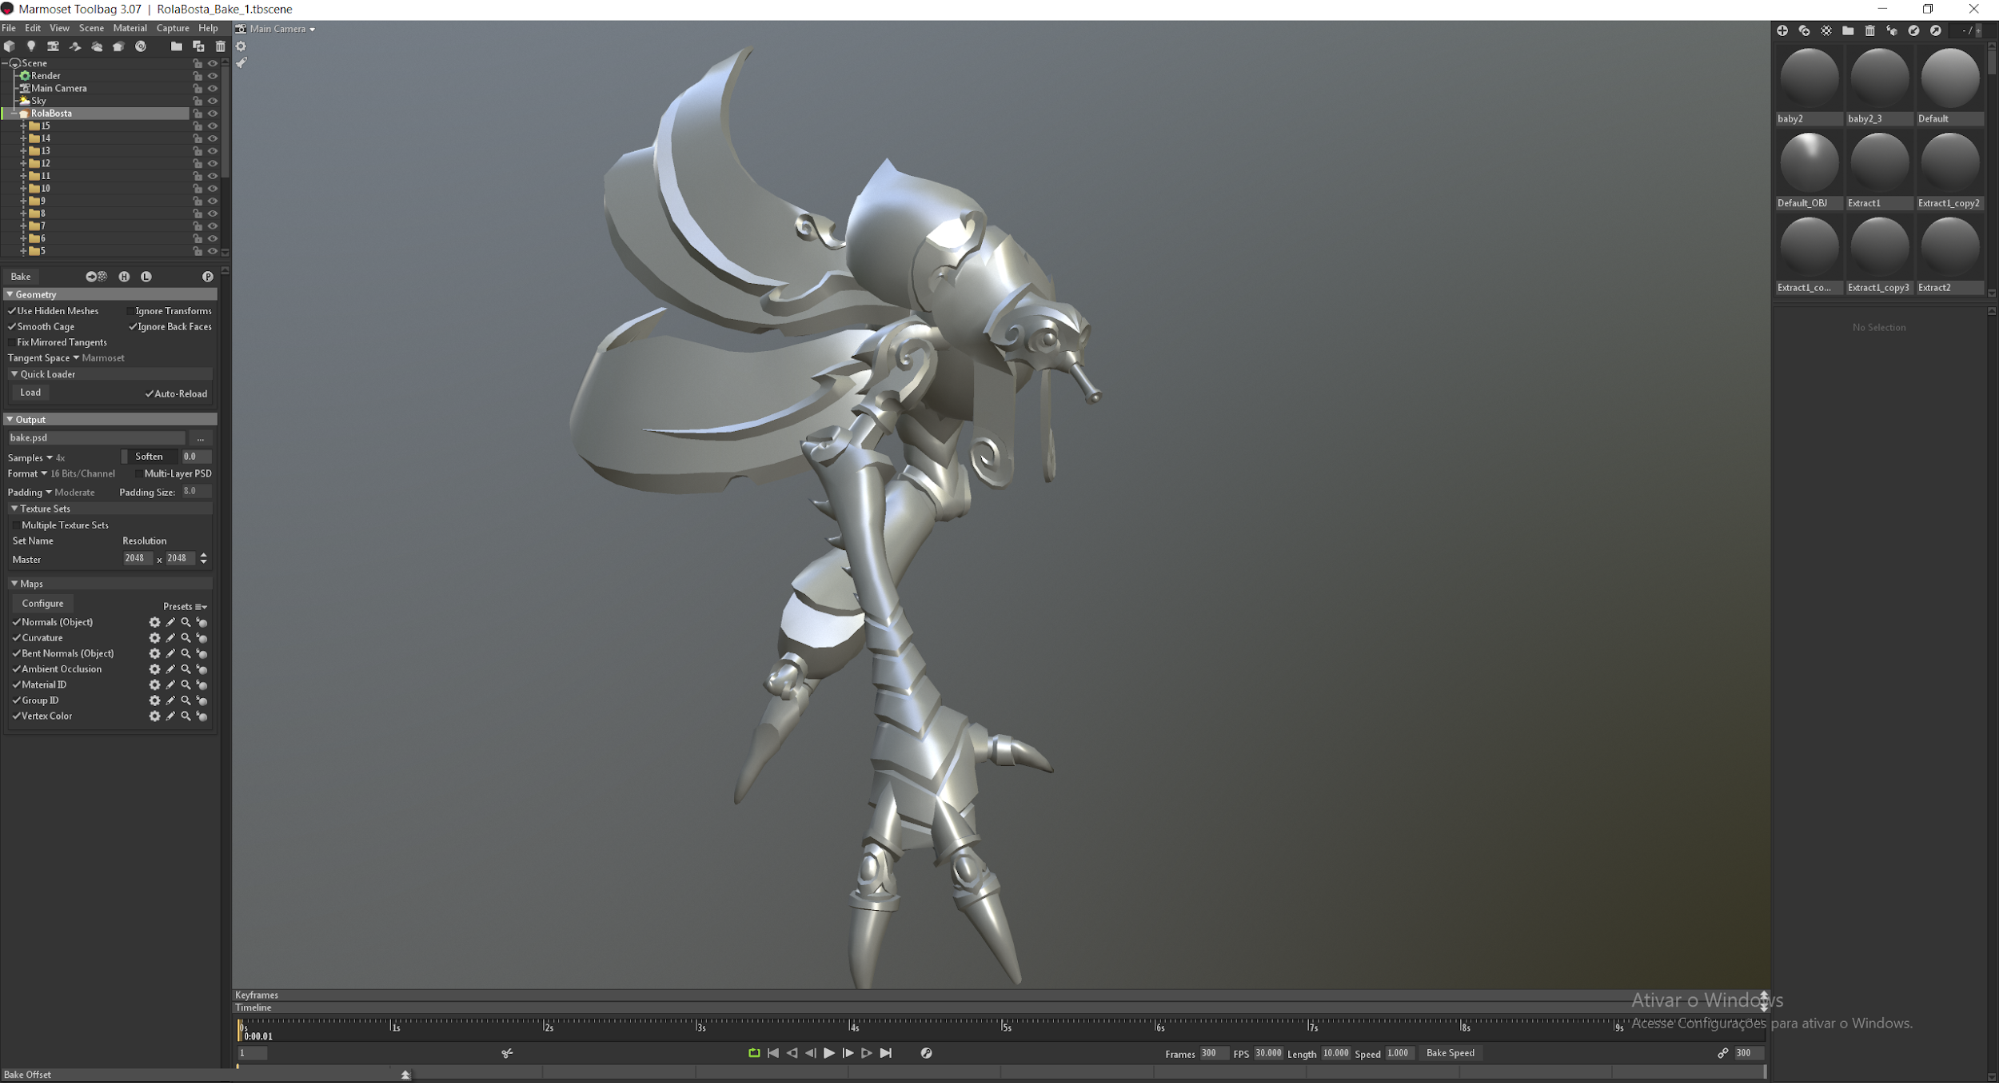Image resolution: width=1999 pixels, height=1083 pixels.
Task: Open the Capture menu
Action: coord(172,28)
